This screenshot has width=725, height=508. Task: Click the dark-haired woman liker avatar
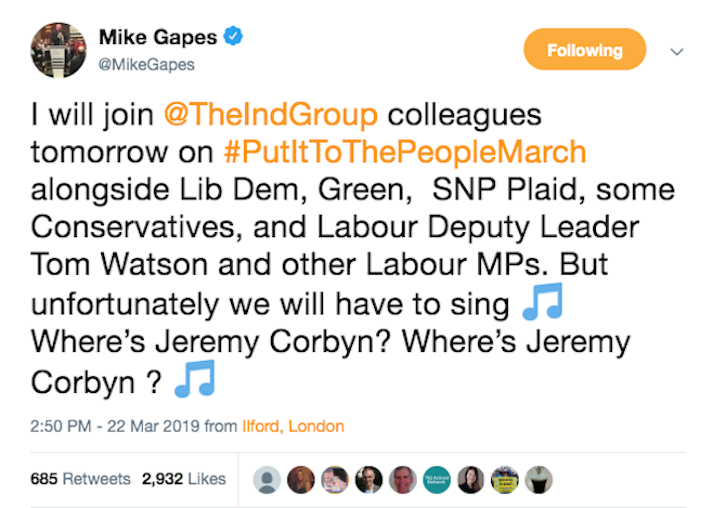point(470,480)
